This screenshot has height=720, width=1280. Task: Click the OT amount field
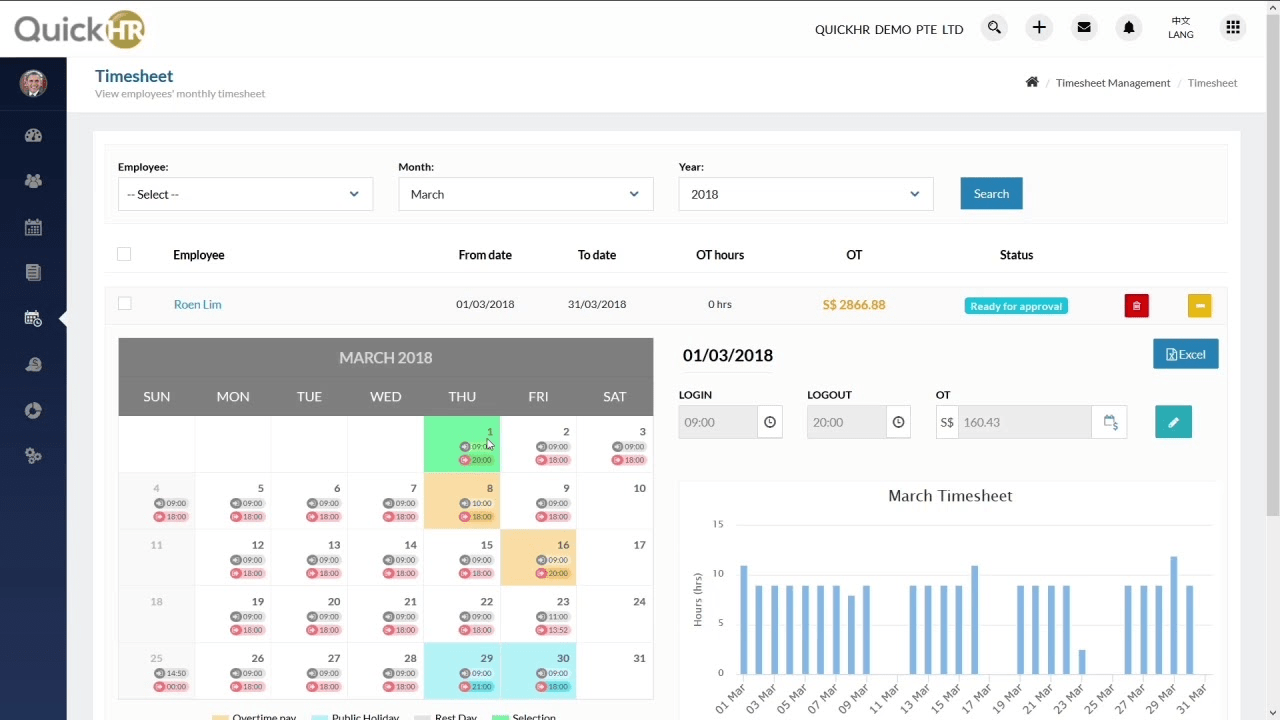point(1024,422)
